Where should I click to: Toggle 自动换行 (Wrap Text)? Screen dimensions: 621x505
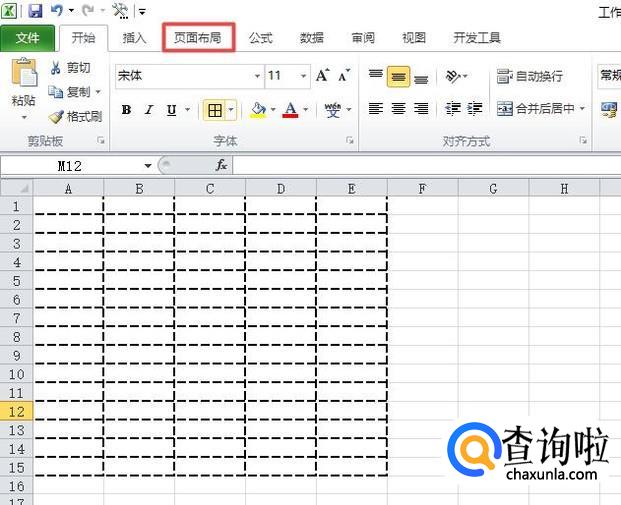[530, 76]
